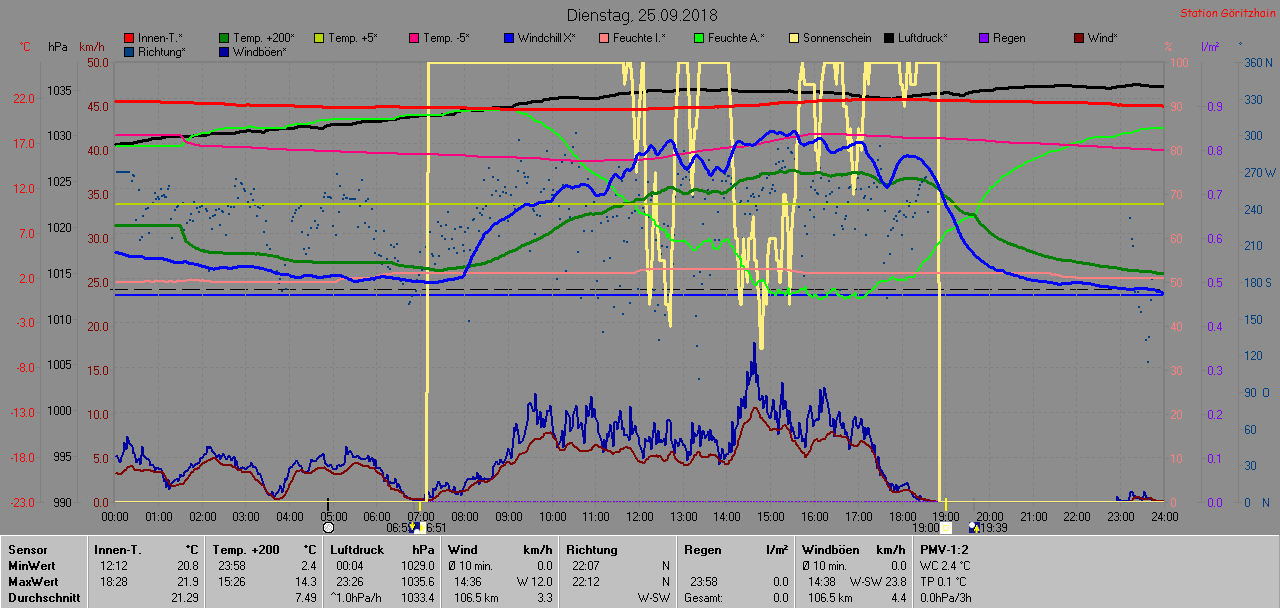Click the yellow-green Temp. +5 legend swatch
This screenshot has height=608, width=1280.
(320, 38)
